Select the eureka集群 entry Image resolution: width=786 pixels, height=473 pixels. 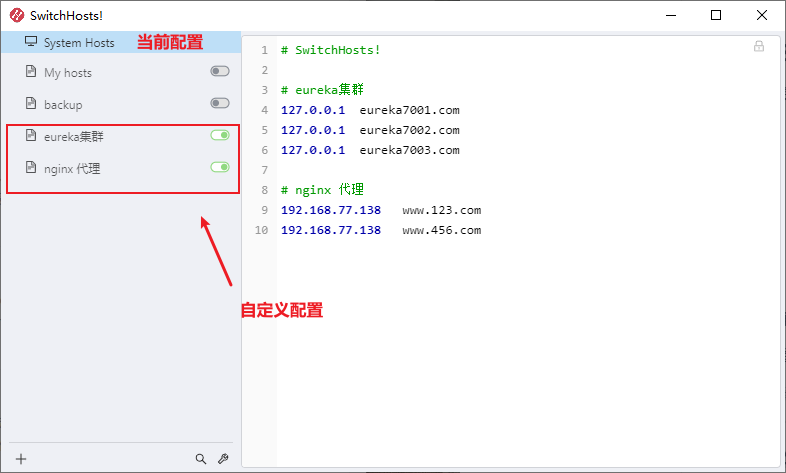click(x=121, y=136)
